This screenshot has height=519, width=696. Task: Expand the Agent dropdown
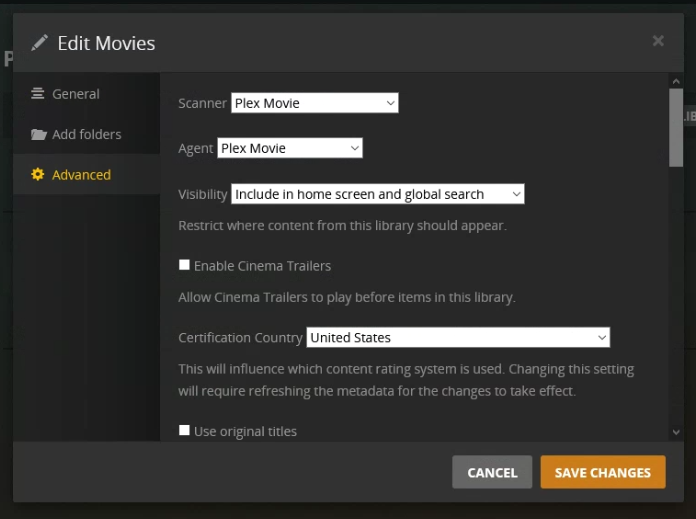coord(290,148)
